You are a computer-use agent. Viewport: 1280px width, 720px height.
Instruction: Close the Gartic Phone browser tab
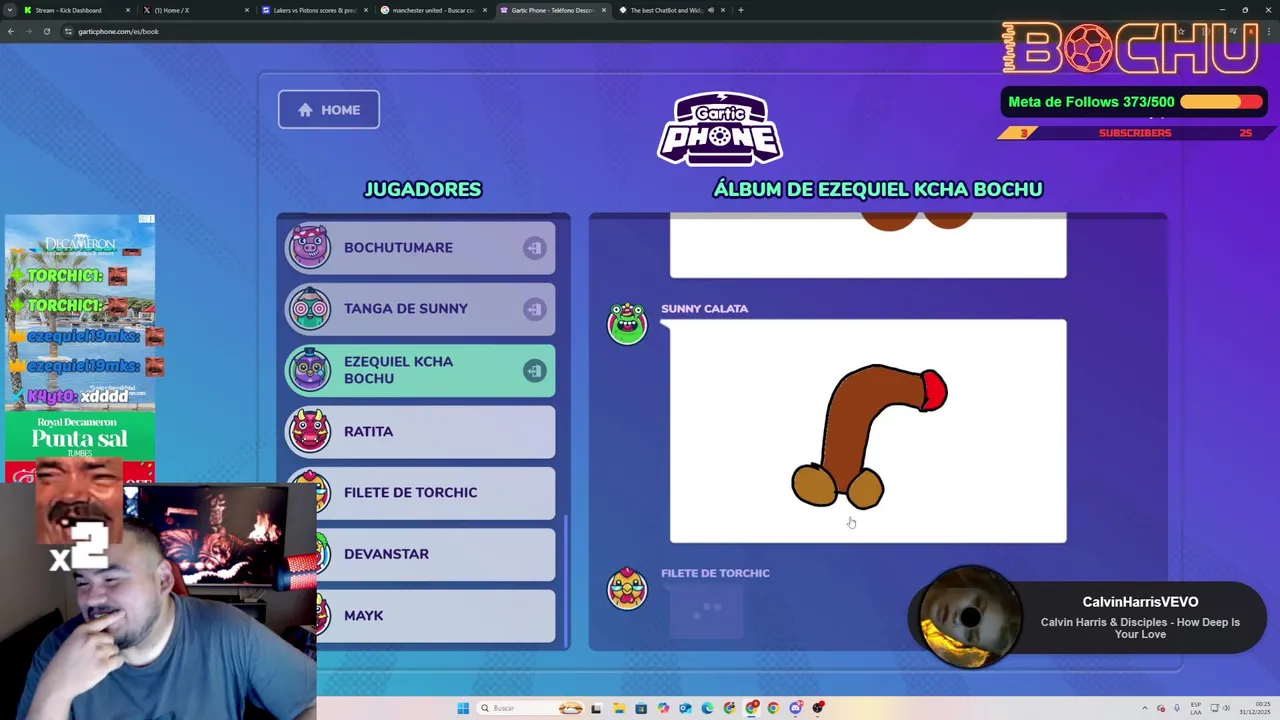pos(604,10)
